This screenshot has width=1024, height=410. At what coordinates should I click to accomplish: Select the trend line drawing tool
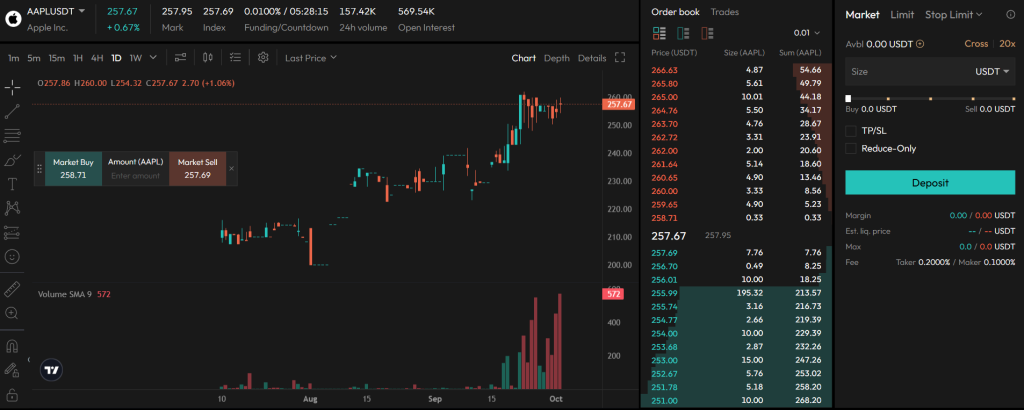[12, 112]
